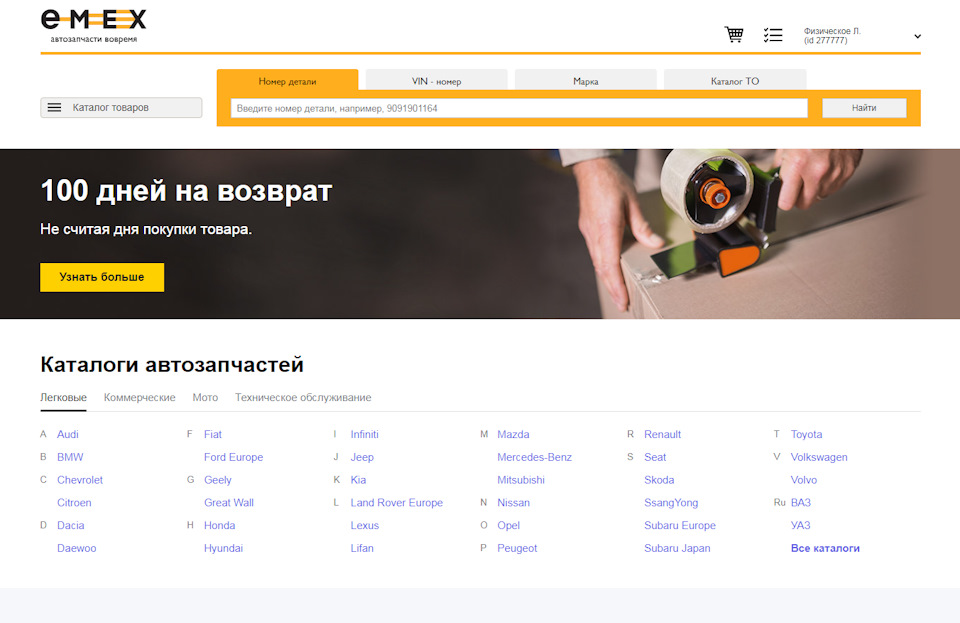Open the hamburger menu beside Каталог товаров
Viewport: 960px width, 623px height.
click(x=54, y=107)
